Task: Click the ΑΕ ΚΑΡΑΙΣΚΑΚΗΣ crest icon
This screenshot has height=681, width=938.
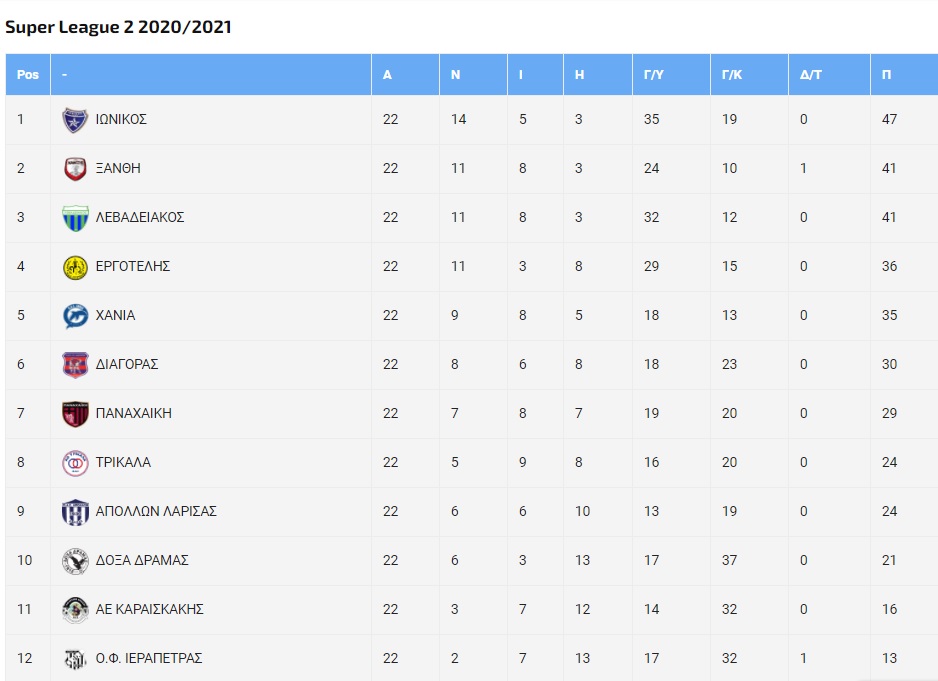Action: [75, 610]
